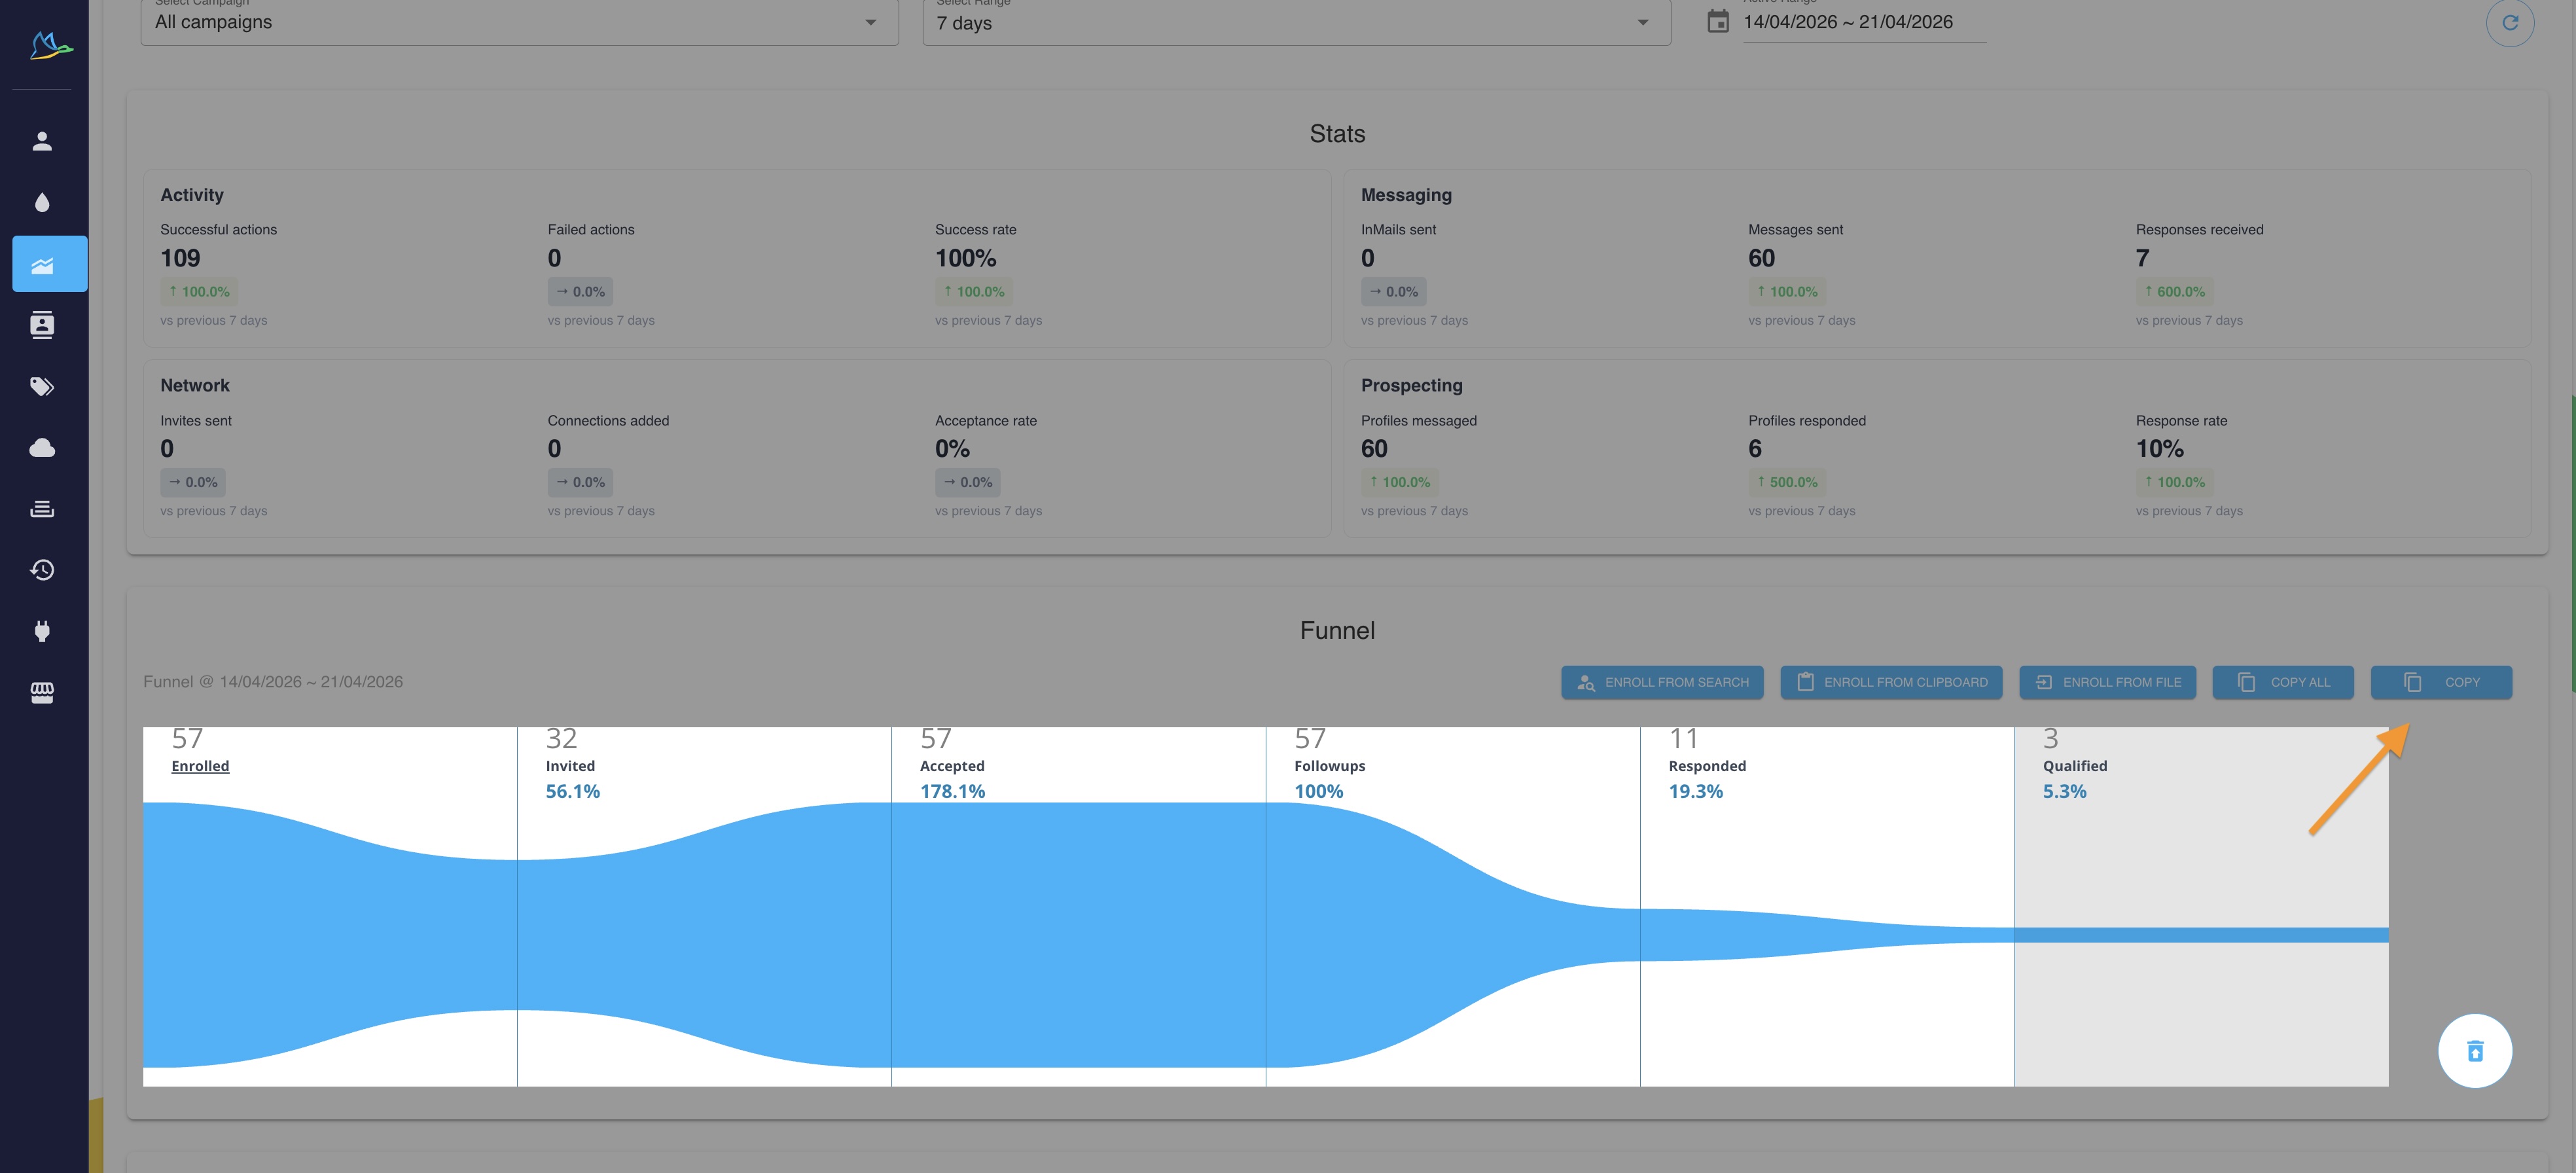
Task: Click the plug integrations sidebar icon
Action: (42, 631)
